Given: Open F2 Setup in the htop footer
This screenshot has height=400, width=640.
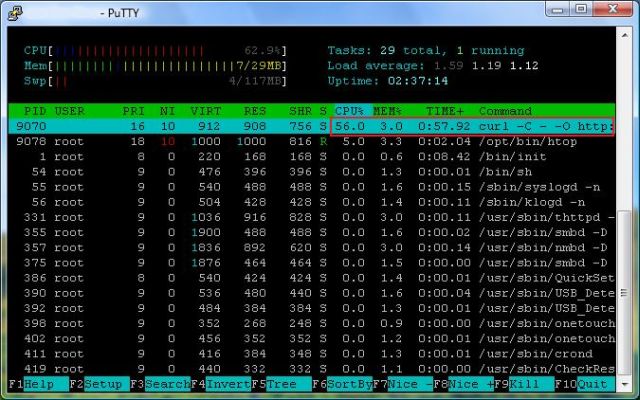Looking at the screenshot, I should (x=100, y=384).
